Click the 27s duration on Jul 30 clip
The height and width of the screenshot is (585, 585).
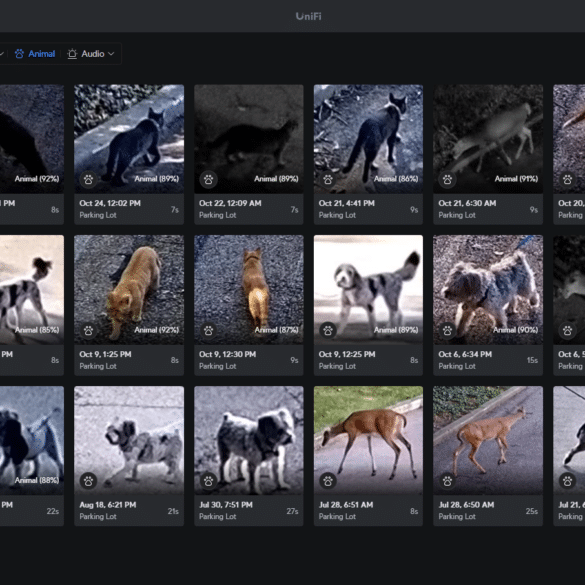point(292,512)
